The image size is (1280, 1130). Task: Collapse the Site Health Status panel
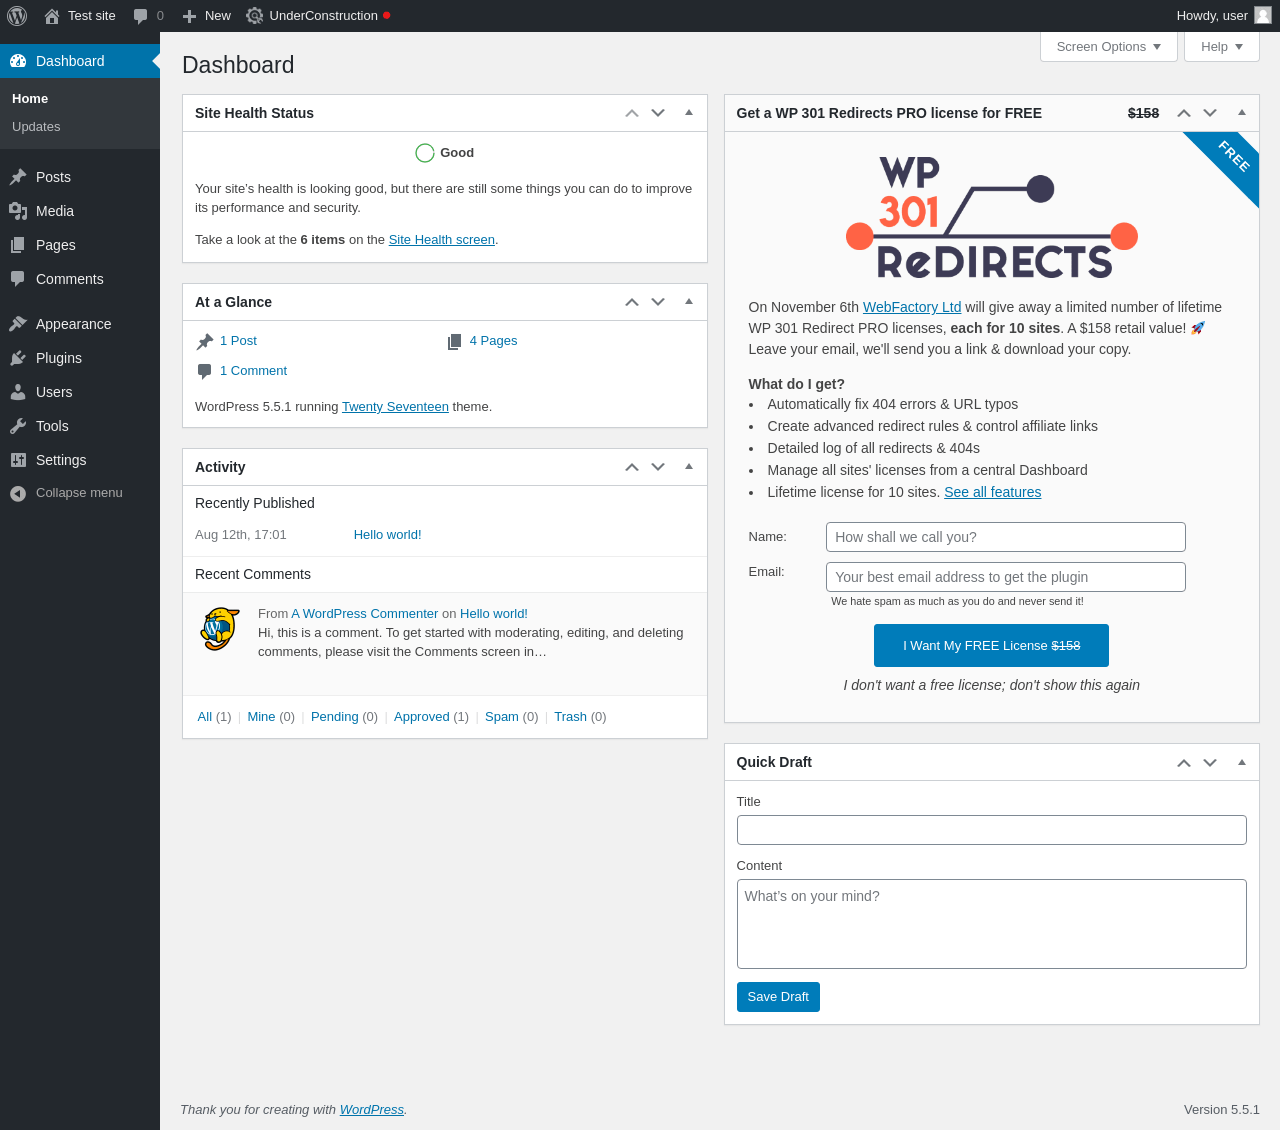pos(689,113)
